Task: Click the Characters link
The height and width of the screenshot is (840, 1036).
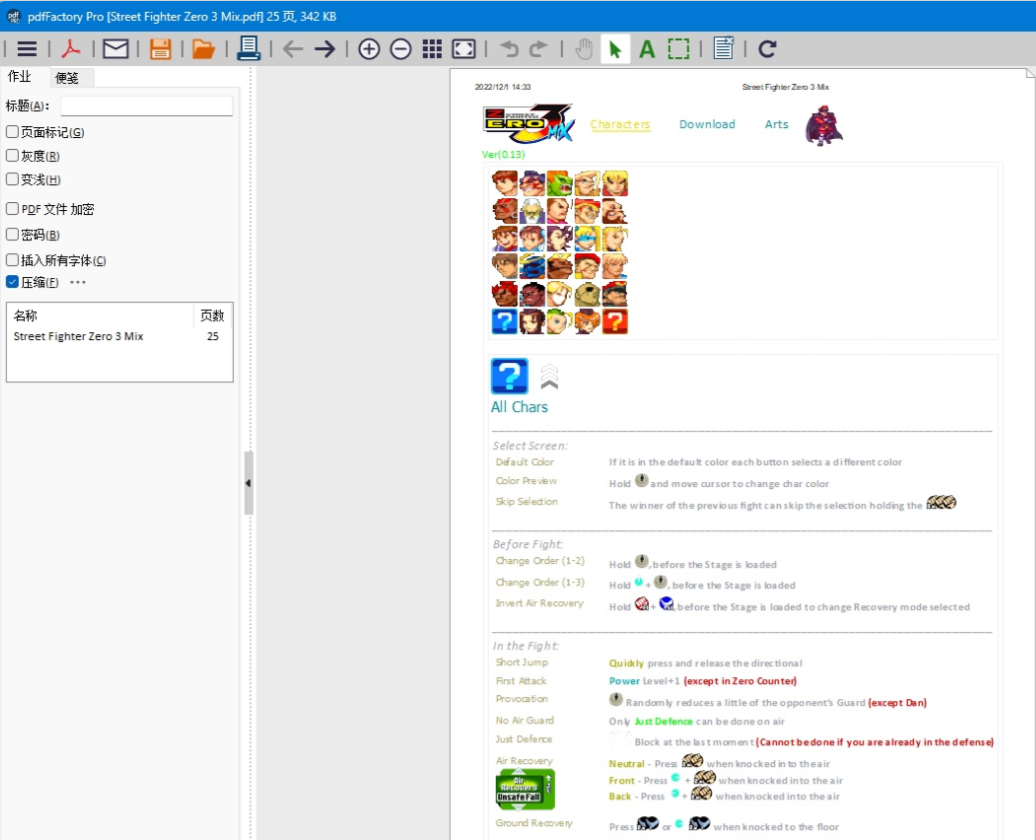Action: click(x=620, y=124)
